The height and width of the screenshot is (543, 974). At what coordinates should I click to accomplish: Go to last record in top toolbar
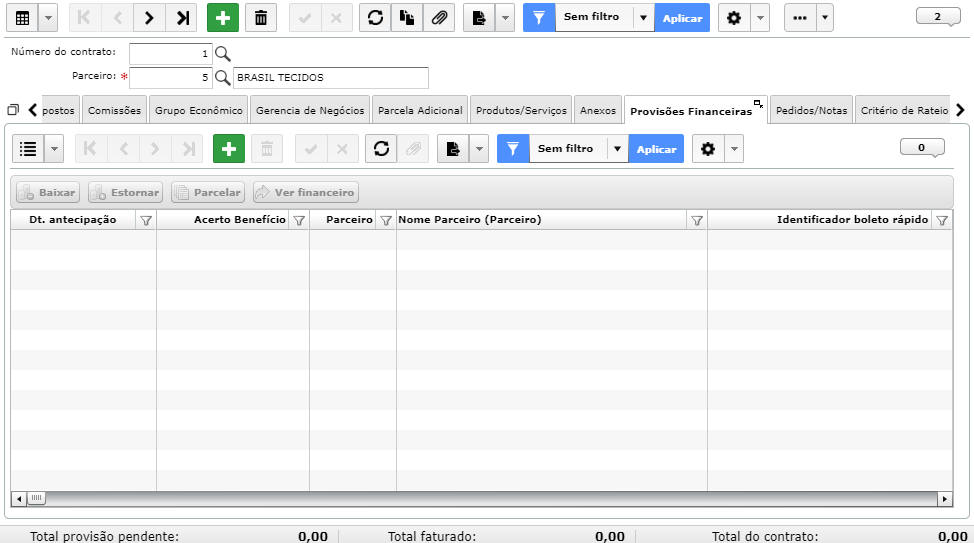[182, 18]
